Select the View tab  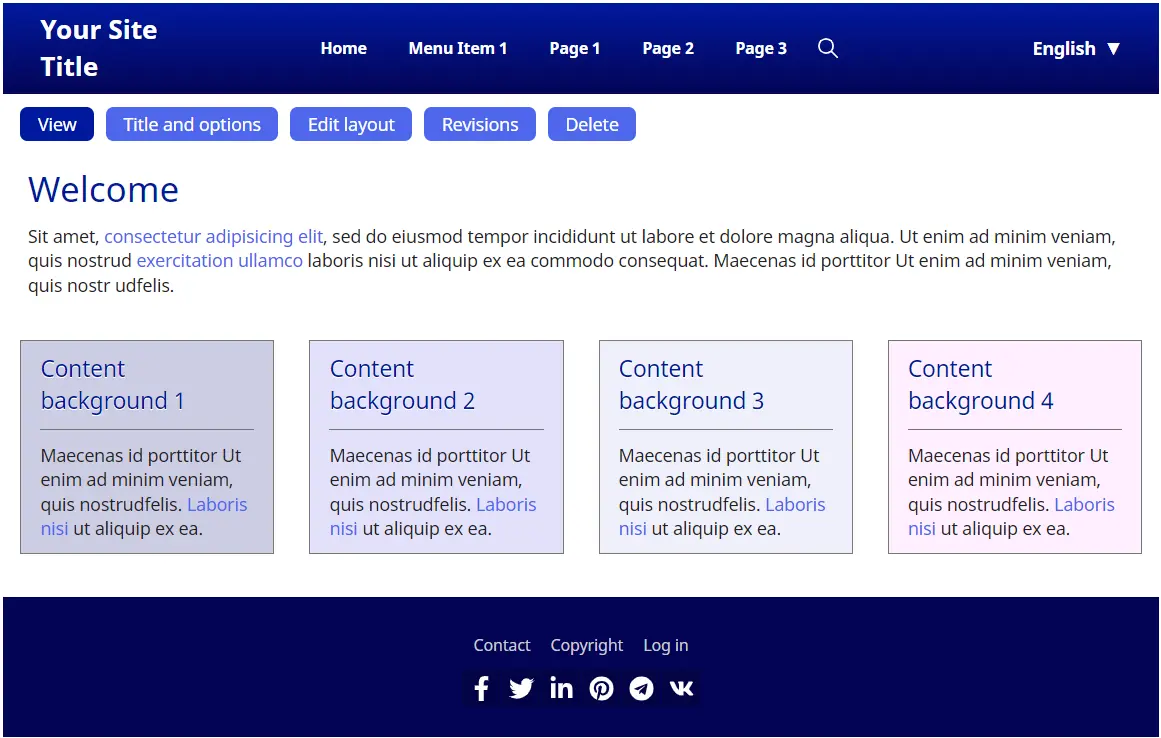coord(57,124)
